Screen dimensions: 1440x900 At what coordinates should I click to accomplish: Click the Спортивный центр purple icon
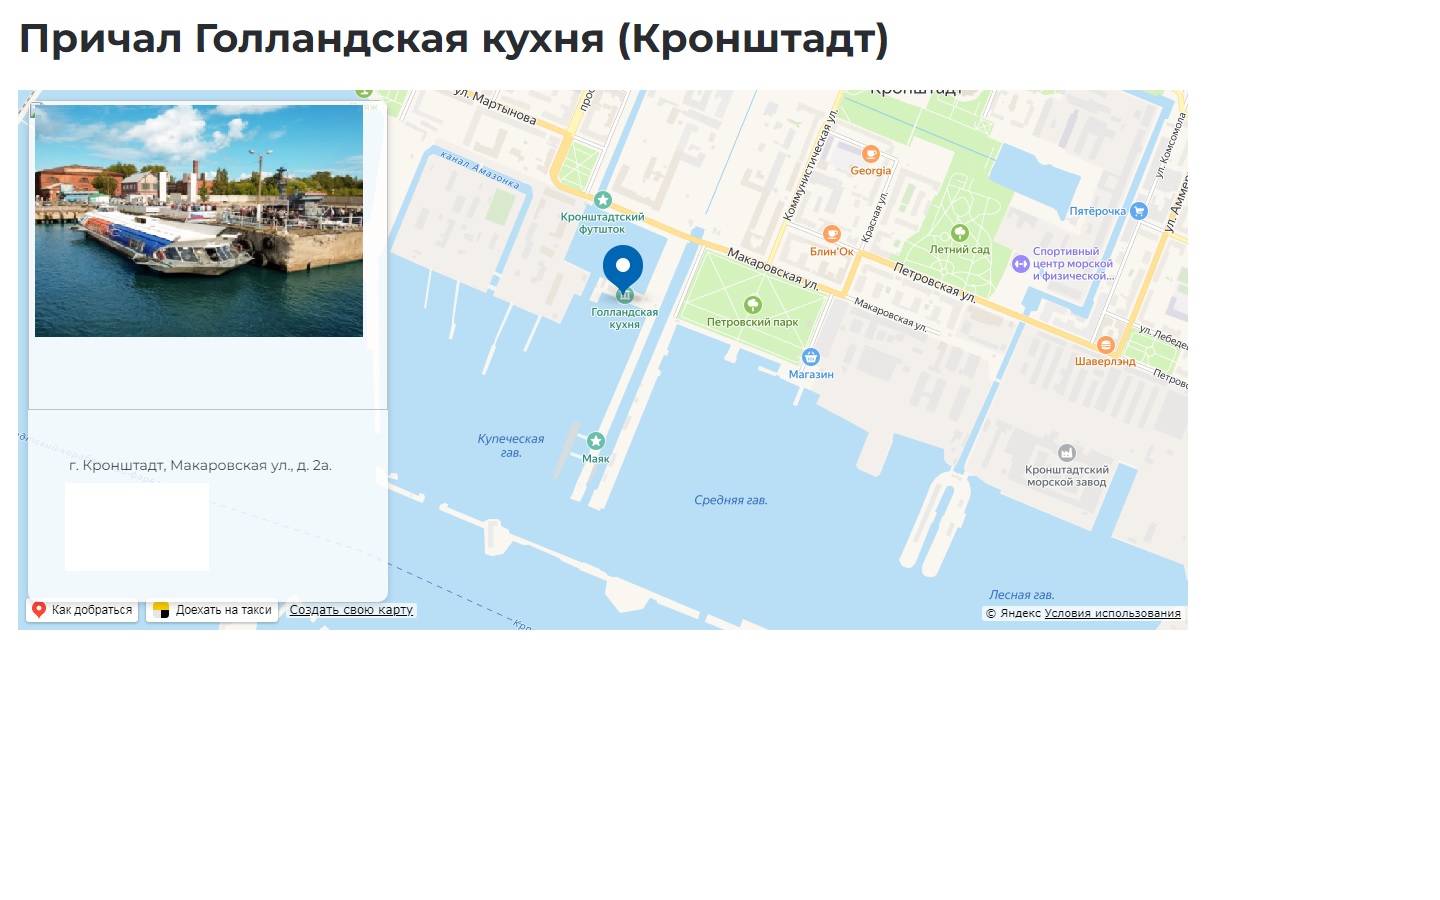[x=1020, y=264]
